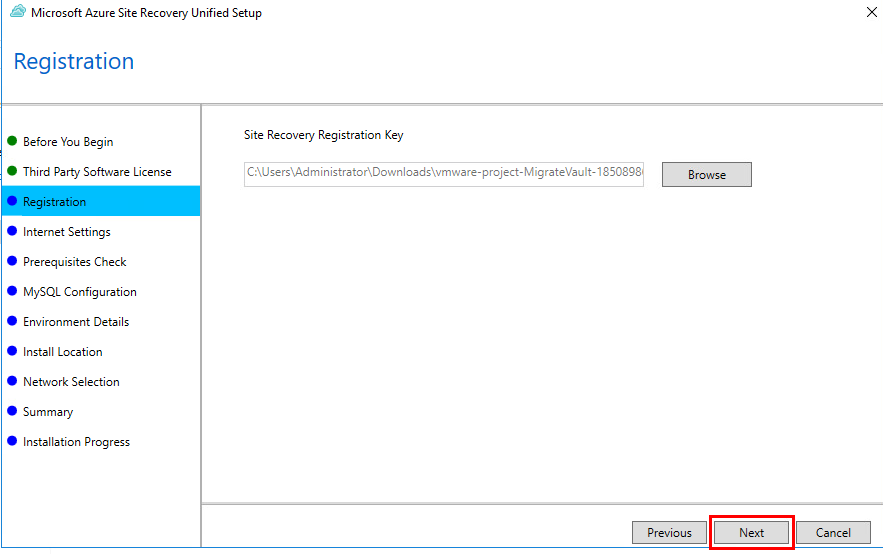Click the blue dot beside Registration

tap(12, 201)
